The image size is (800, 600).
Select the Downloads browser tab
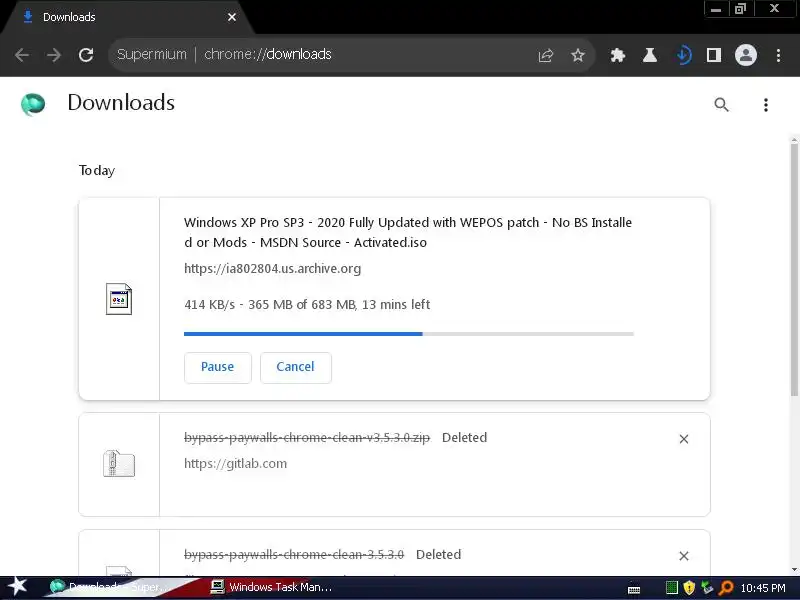point(124,17)
